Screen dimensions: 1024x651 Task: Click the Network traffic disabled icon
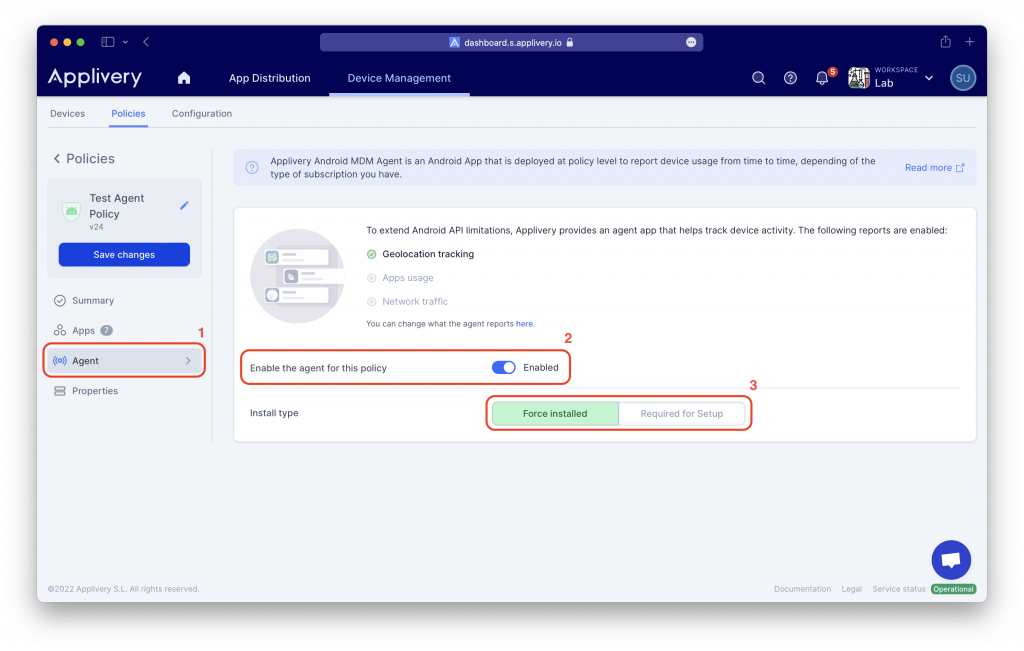(372, 302)
